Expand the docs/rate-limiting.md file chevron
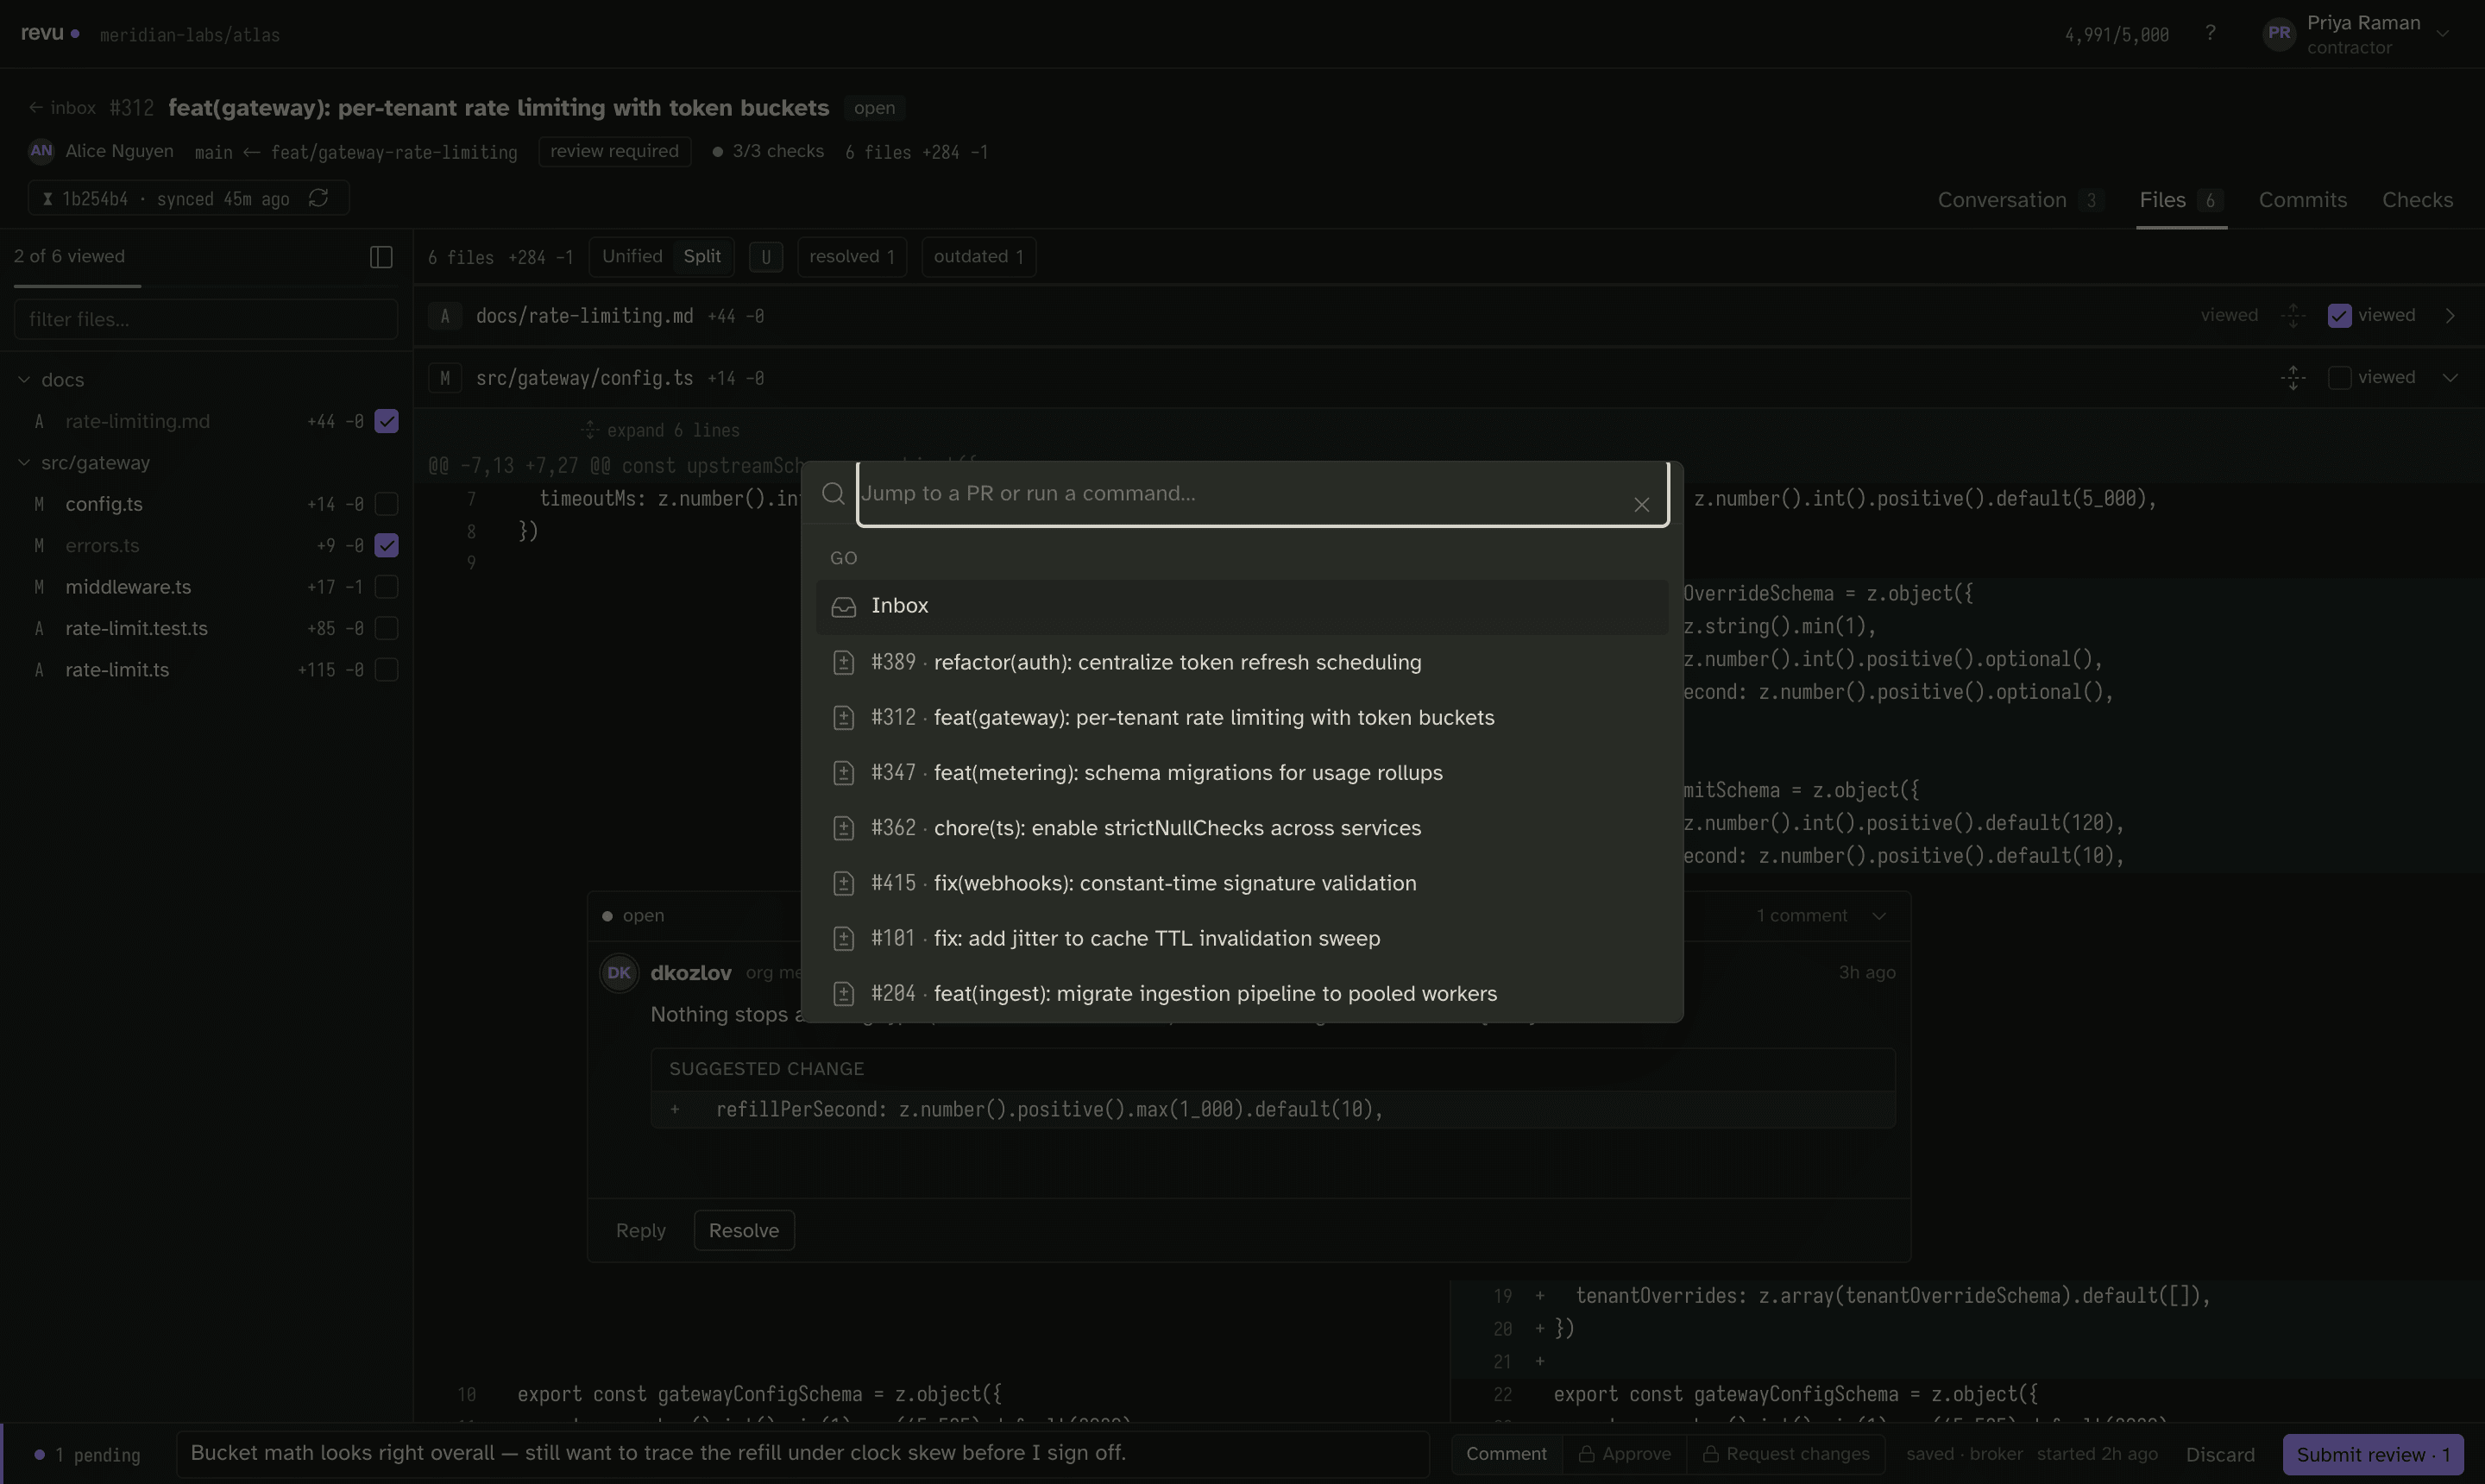This screenshot has width=2485, height=1484. (2450, 316)
